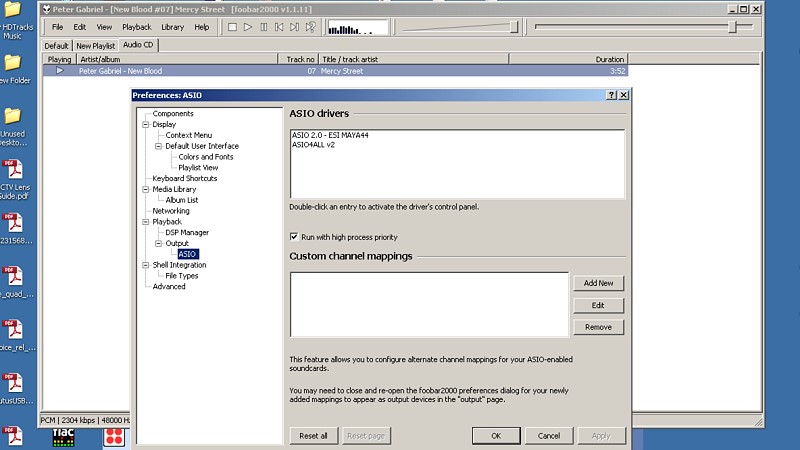800x450 pixels.
Task: Collapse the Playback tree node
Action: (x=145, y=222)
